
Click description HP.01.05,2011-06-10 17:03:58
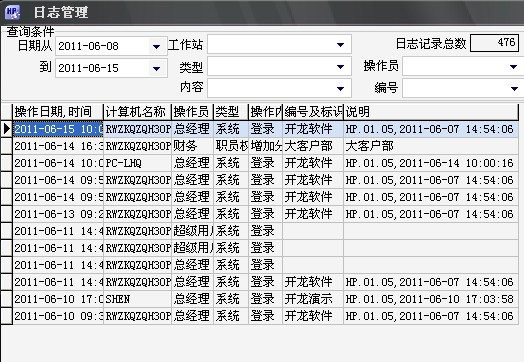pyautogui.click(x=431, y=299)
